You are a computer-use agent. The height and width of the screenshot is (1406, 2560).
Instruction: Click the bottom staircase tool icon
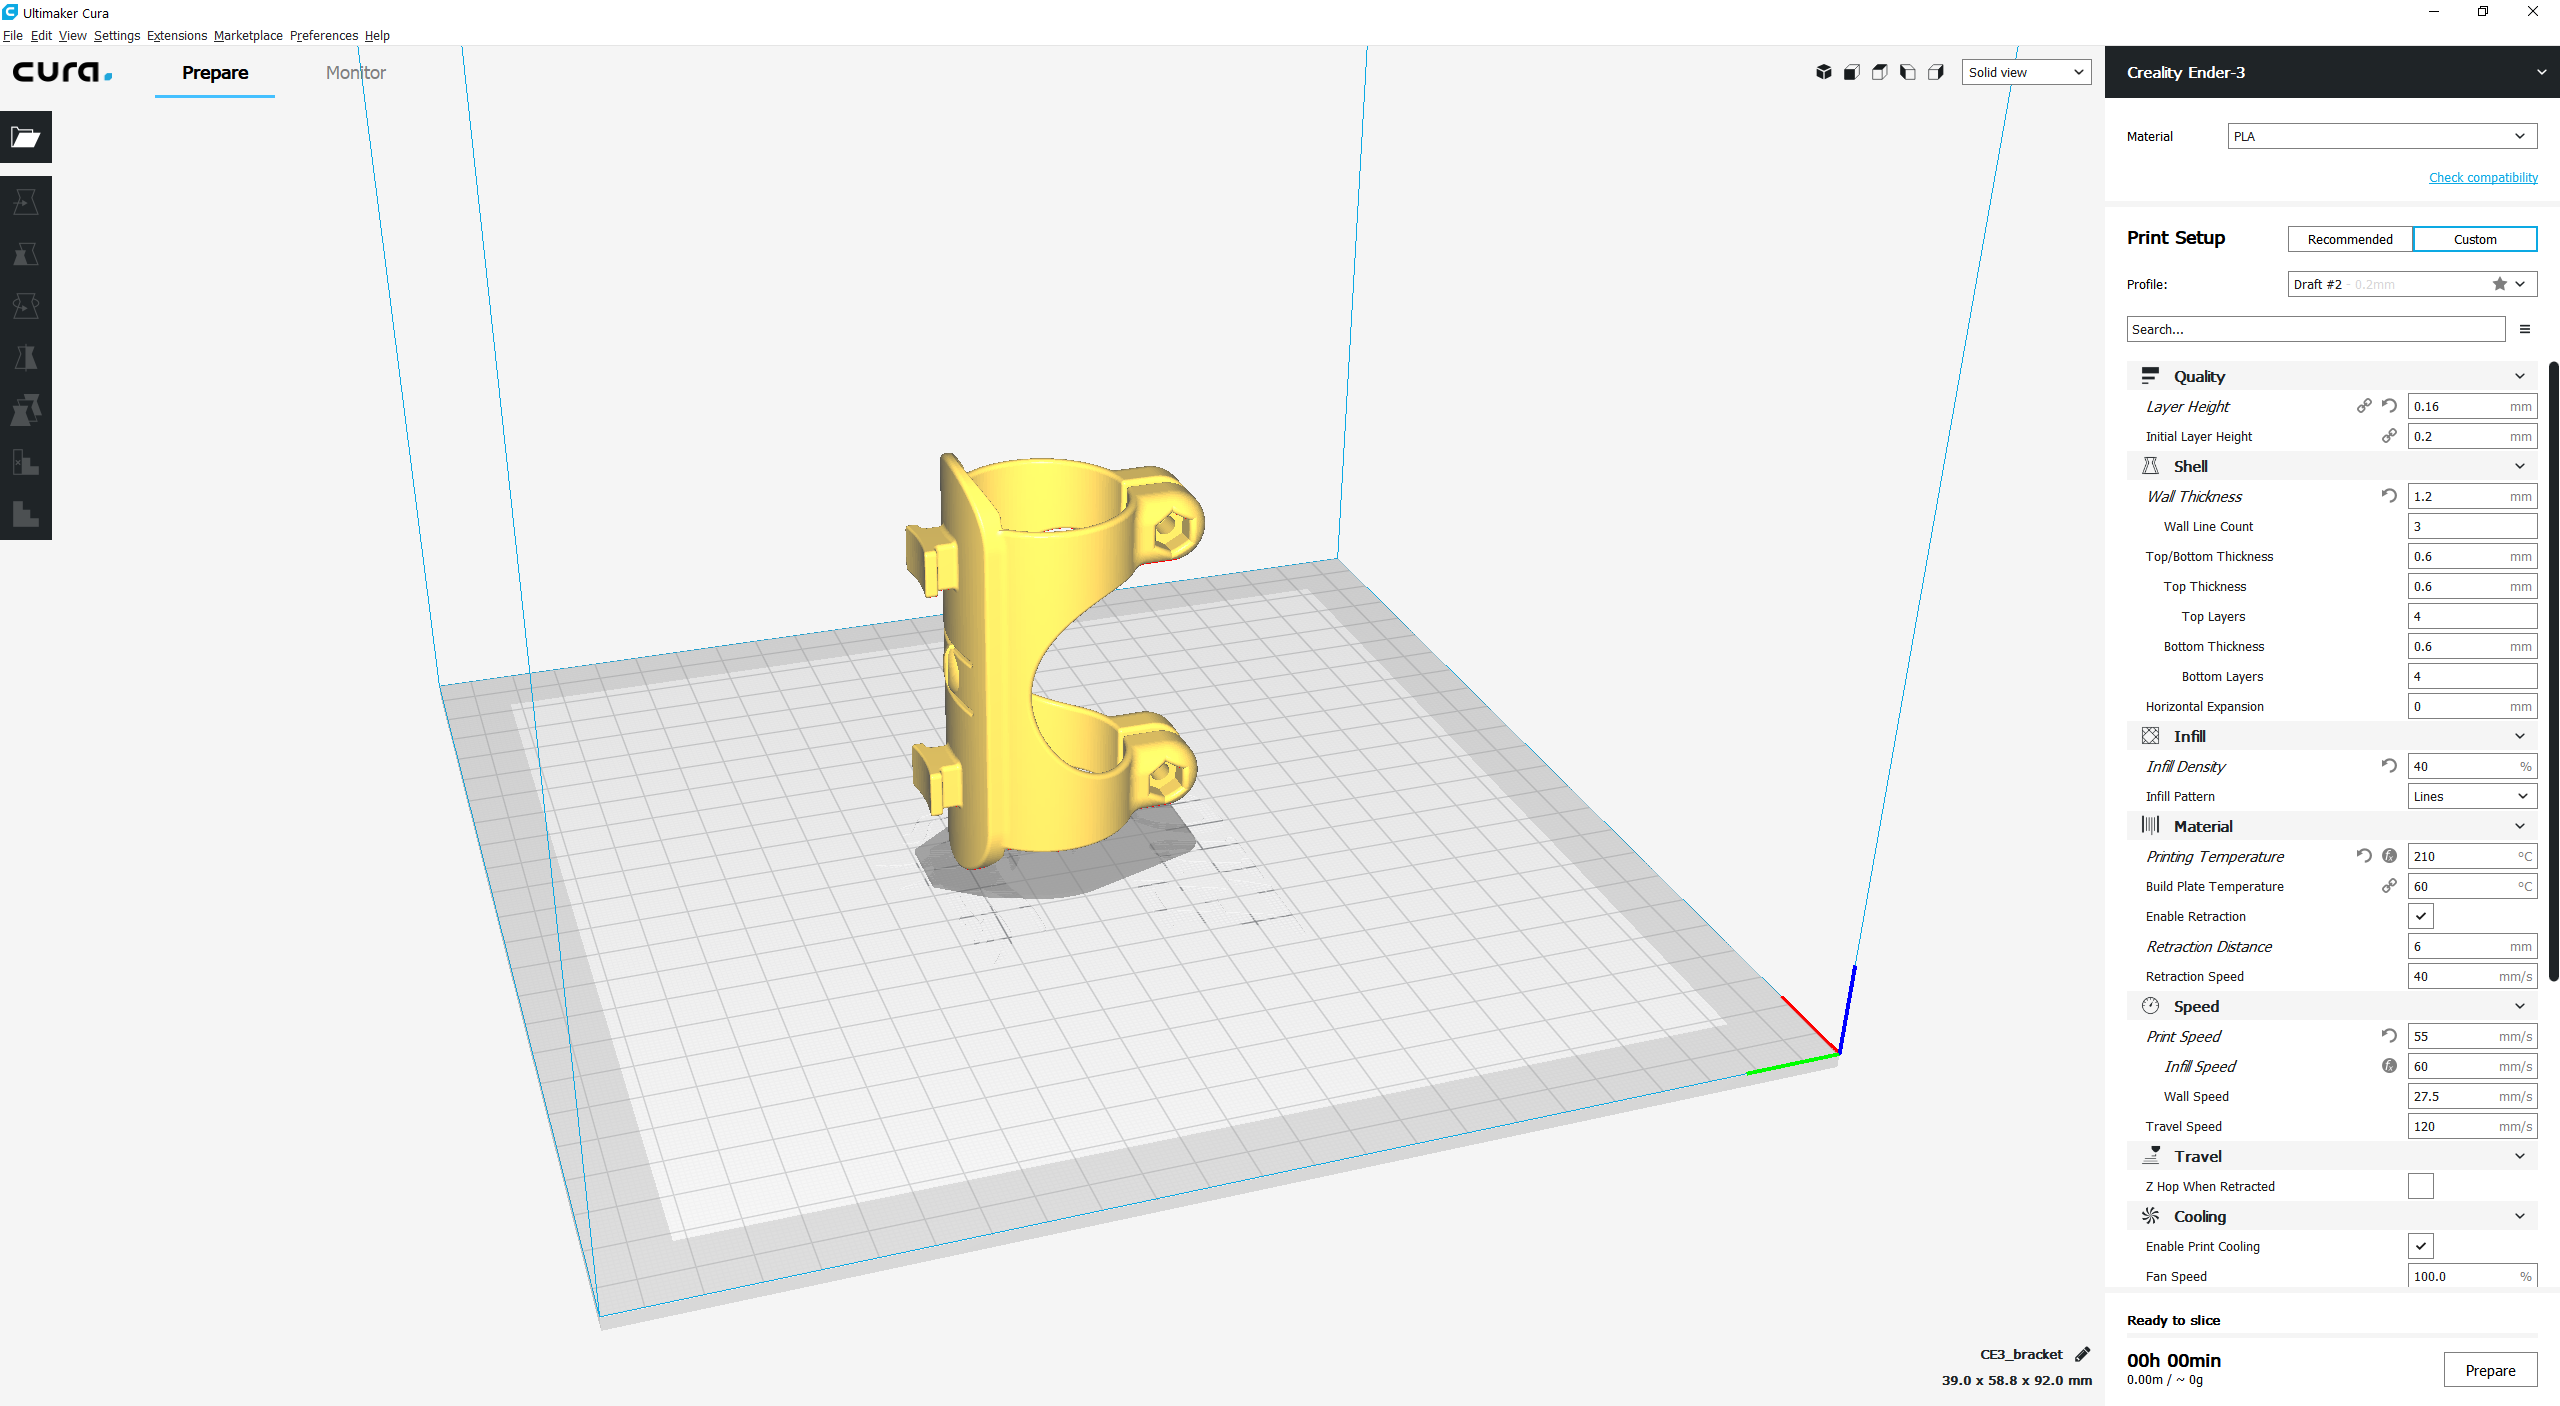click(26, 515)
